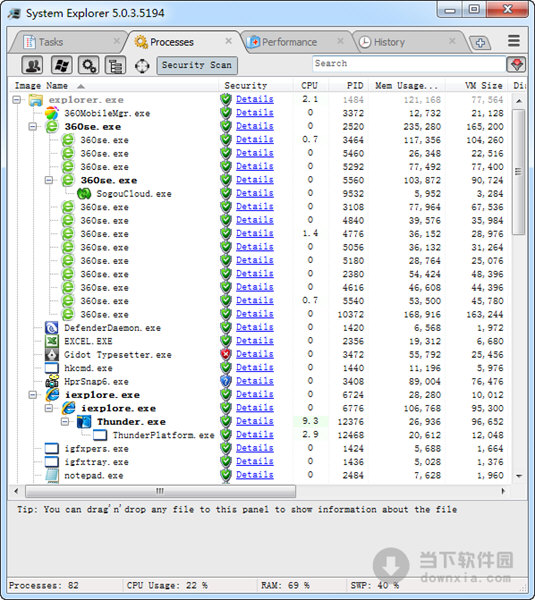Click the explorer.exe folder icon
The height and width of the screenshot is (600, 535).
(x=36, y=100)
